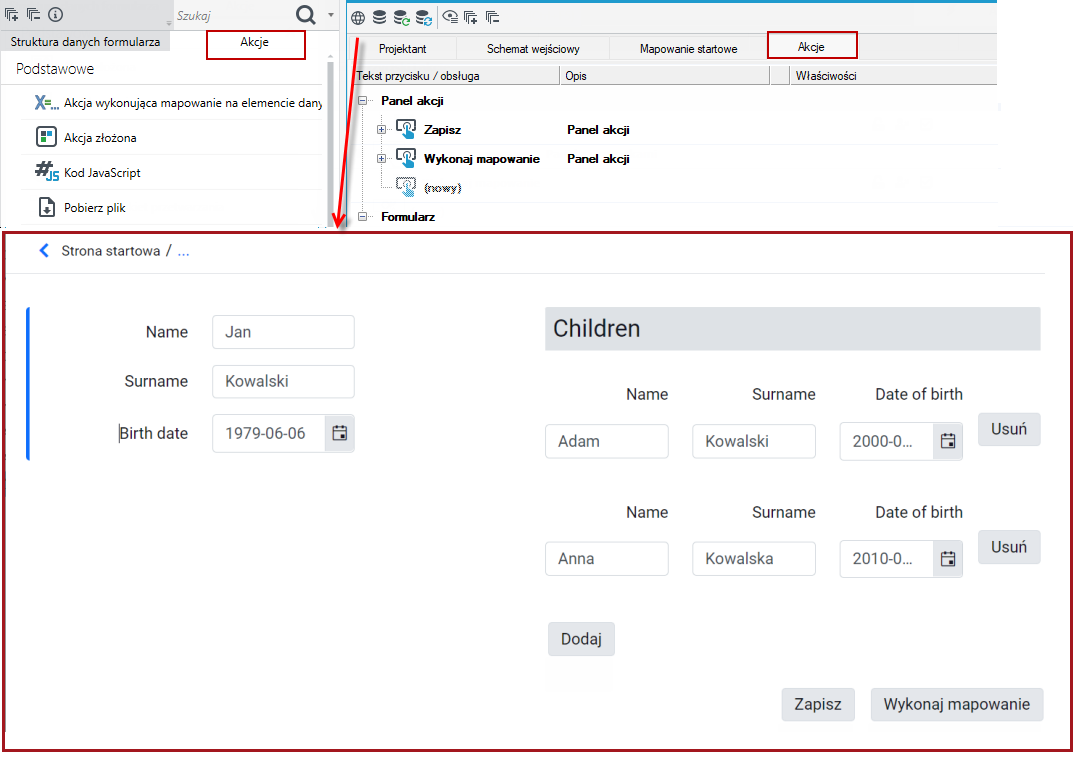This screenshot has width=1073, height=758.
Task: Click the database icon with green refresh arrow
Action: pyautogui.click(x=402, y=18)
